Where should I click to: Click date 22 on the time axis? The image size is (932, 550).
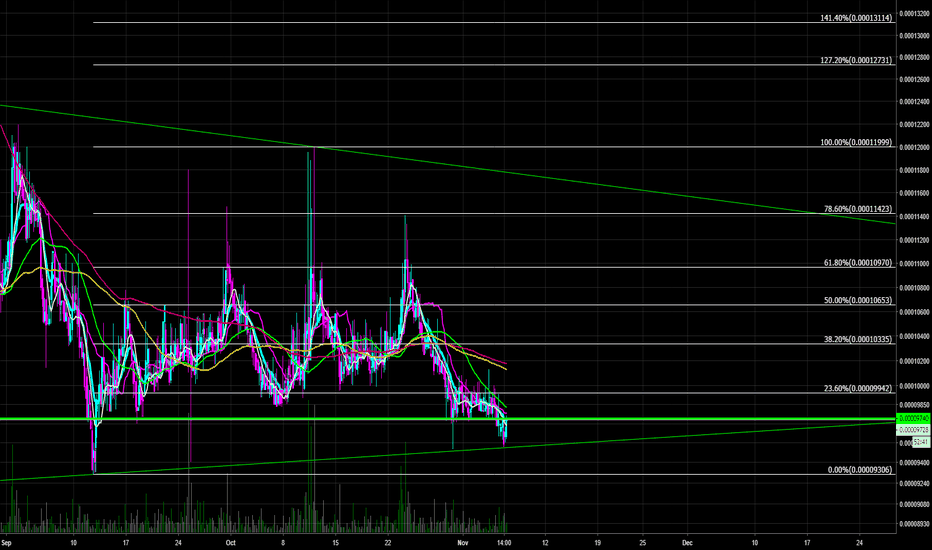pos(388,543)
